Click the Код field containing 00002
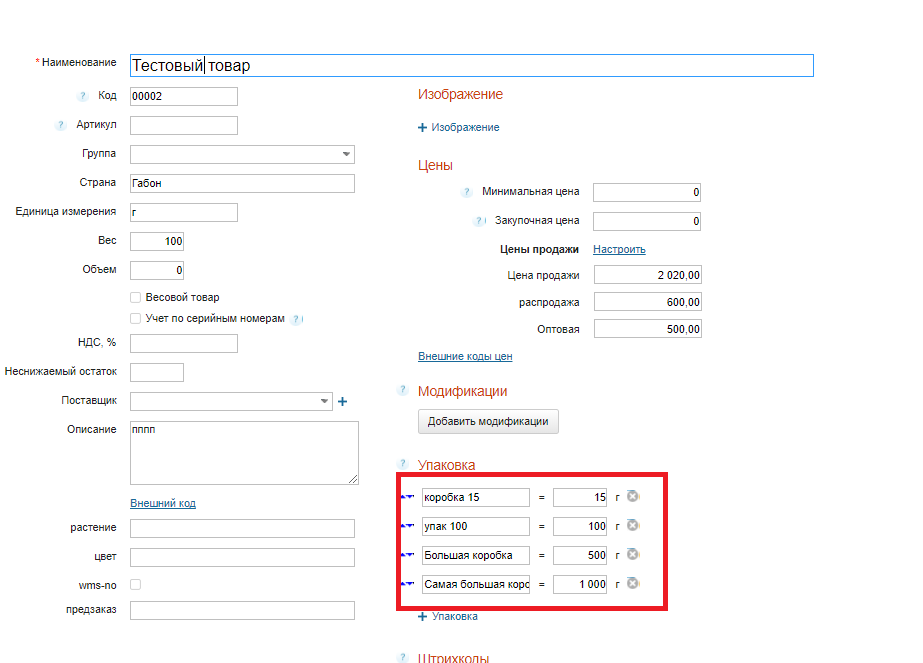This screenshot has width=923, height=663. point(184,97)
